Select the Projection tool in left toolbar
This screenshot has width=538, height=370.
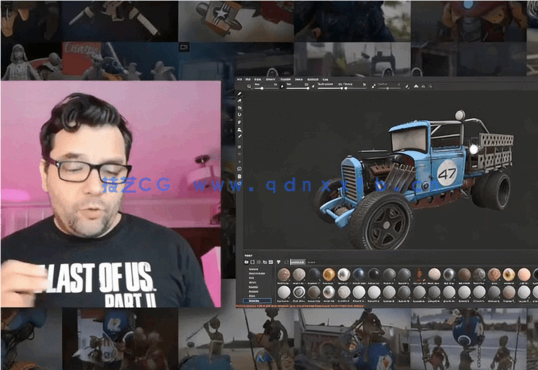(x=239, y=108)
